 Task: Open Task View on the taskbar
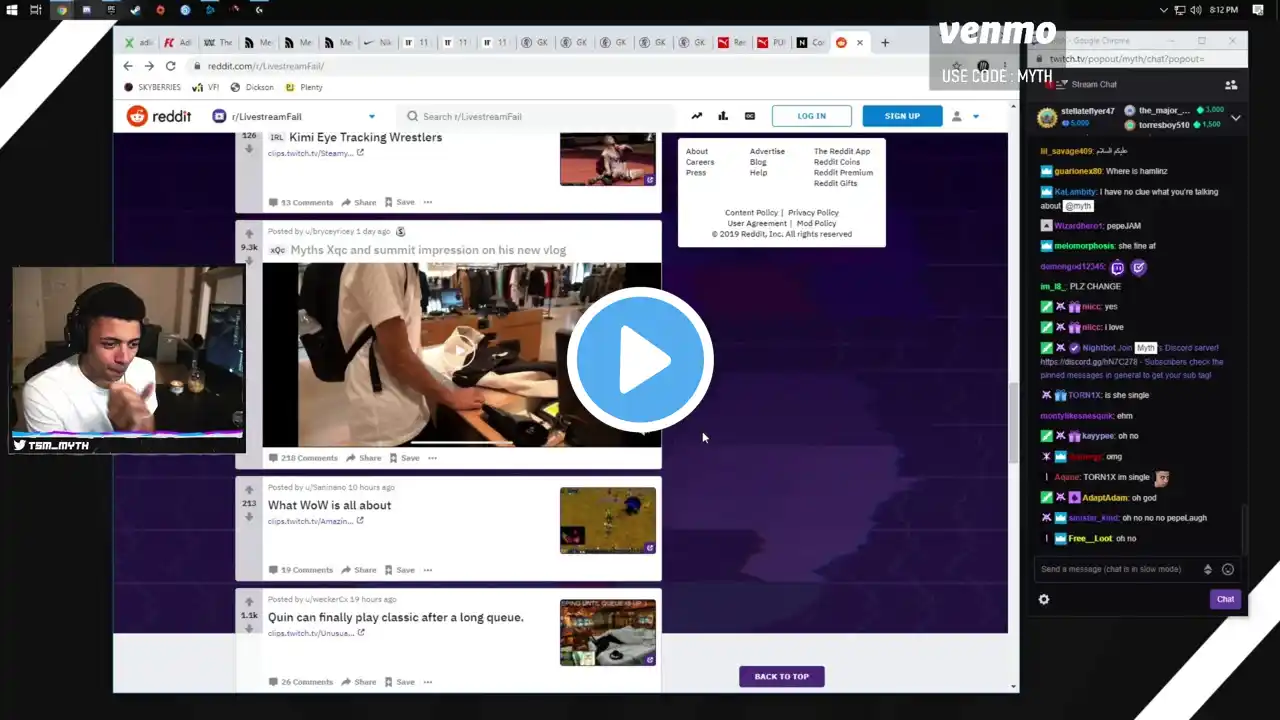click(x=36, y=10)
